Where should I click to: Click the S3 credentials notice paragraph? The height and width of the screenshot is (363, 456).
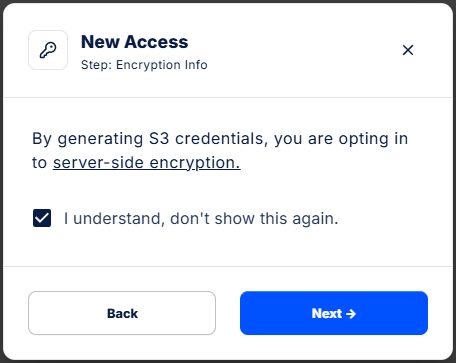[x=220, y=151]
